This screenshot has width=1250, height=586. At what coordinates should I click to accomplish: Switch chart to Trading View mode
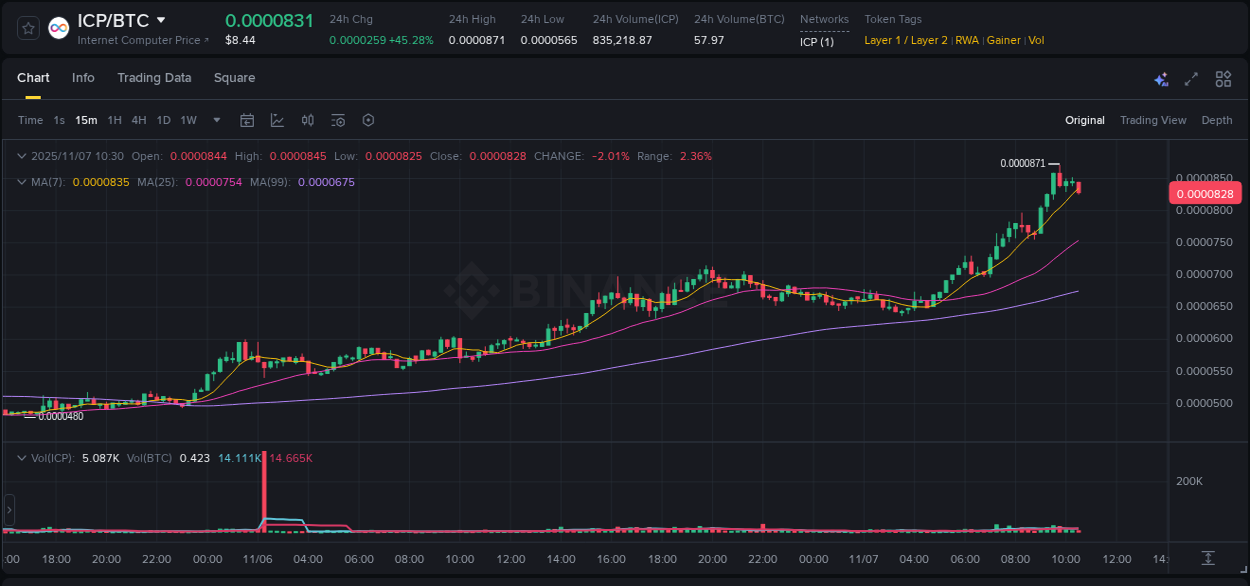(1153, 120)
